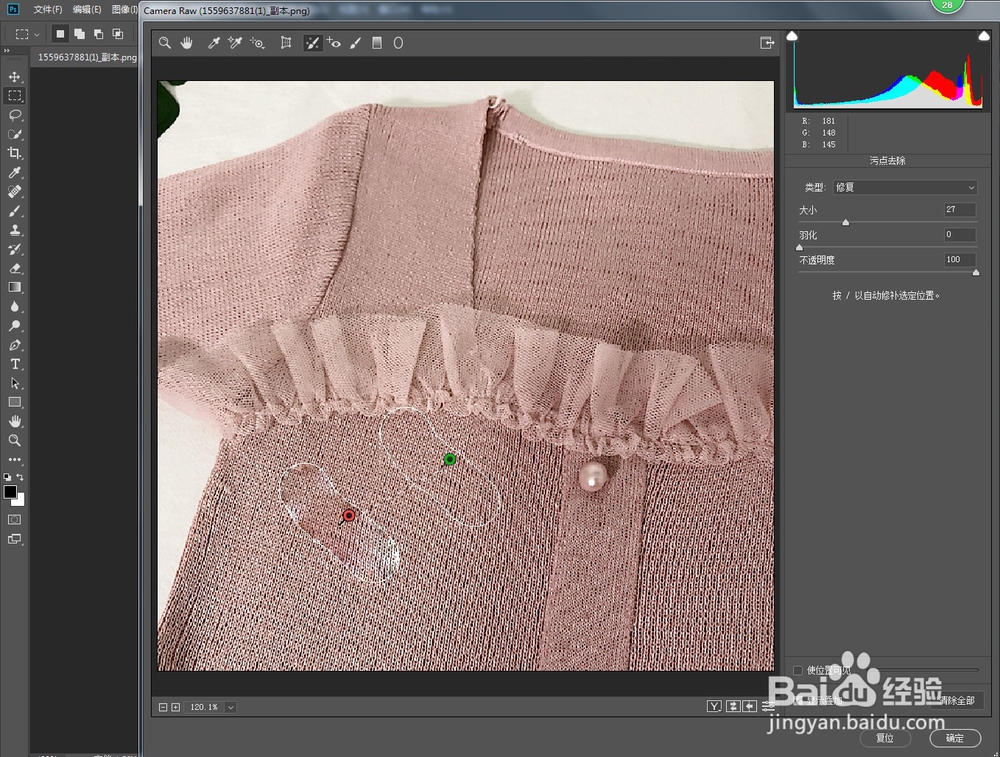Confirm with the OK button

point(955,738)
